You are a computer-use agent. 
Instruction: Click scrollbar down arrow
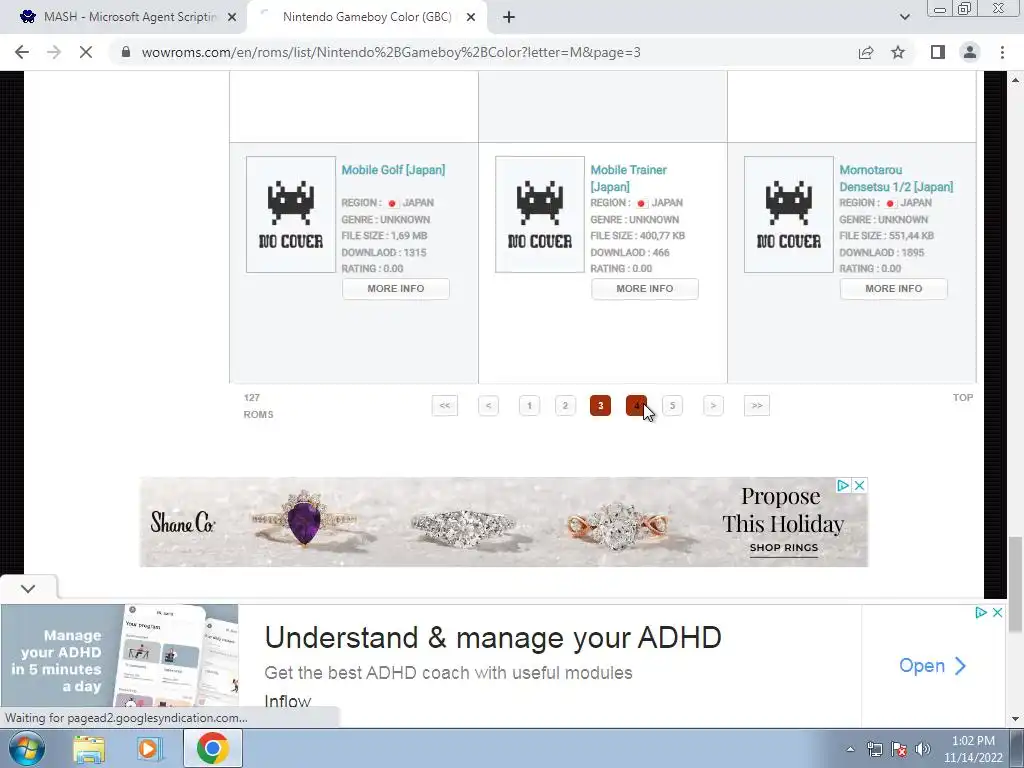click(x=1015, y=719)
